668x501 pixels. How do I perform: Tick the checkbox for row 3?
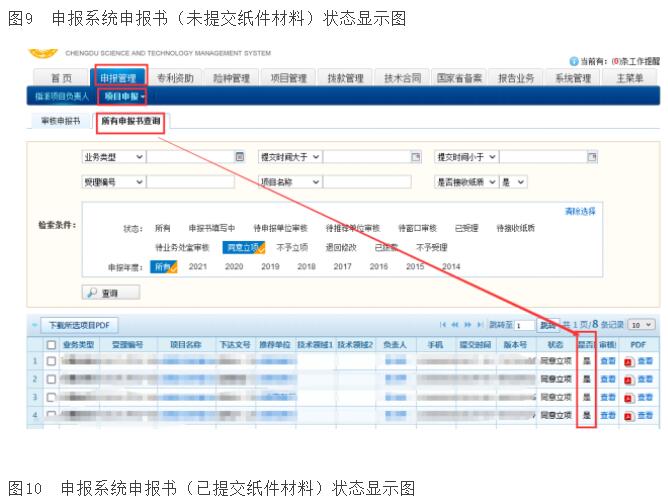(x=51, y=397)
